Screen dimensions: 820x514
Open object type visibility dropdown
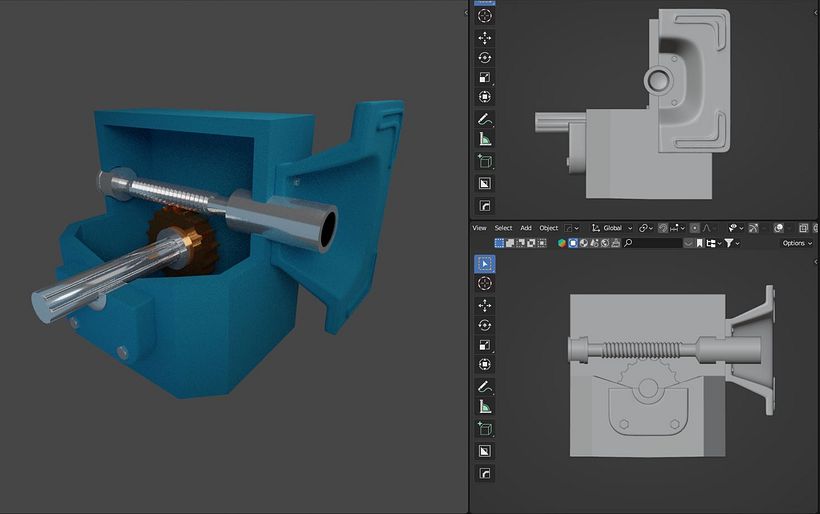[x=735, y=228]
